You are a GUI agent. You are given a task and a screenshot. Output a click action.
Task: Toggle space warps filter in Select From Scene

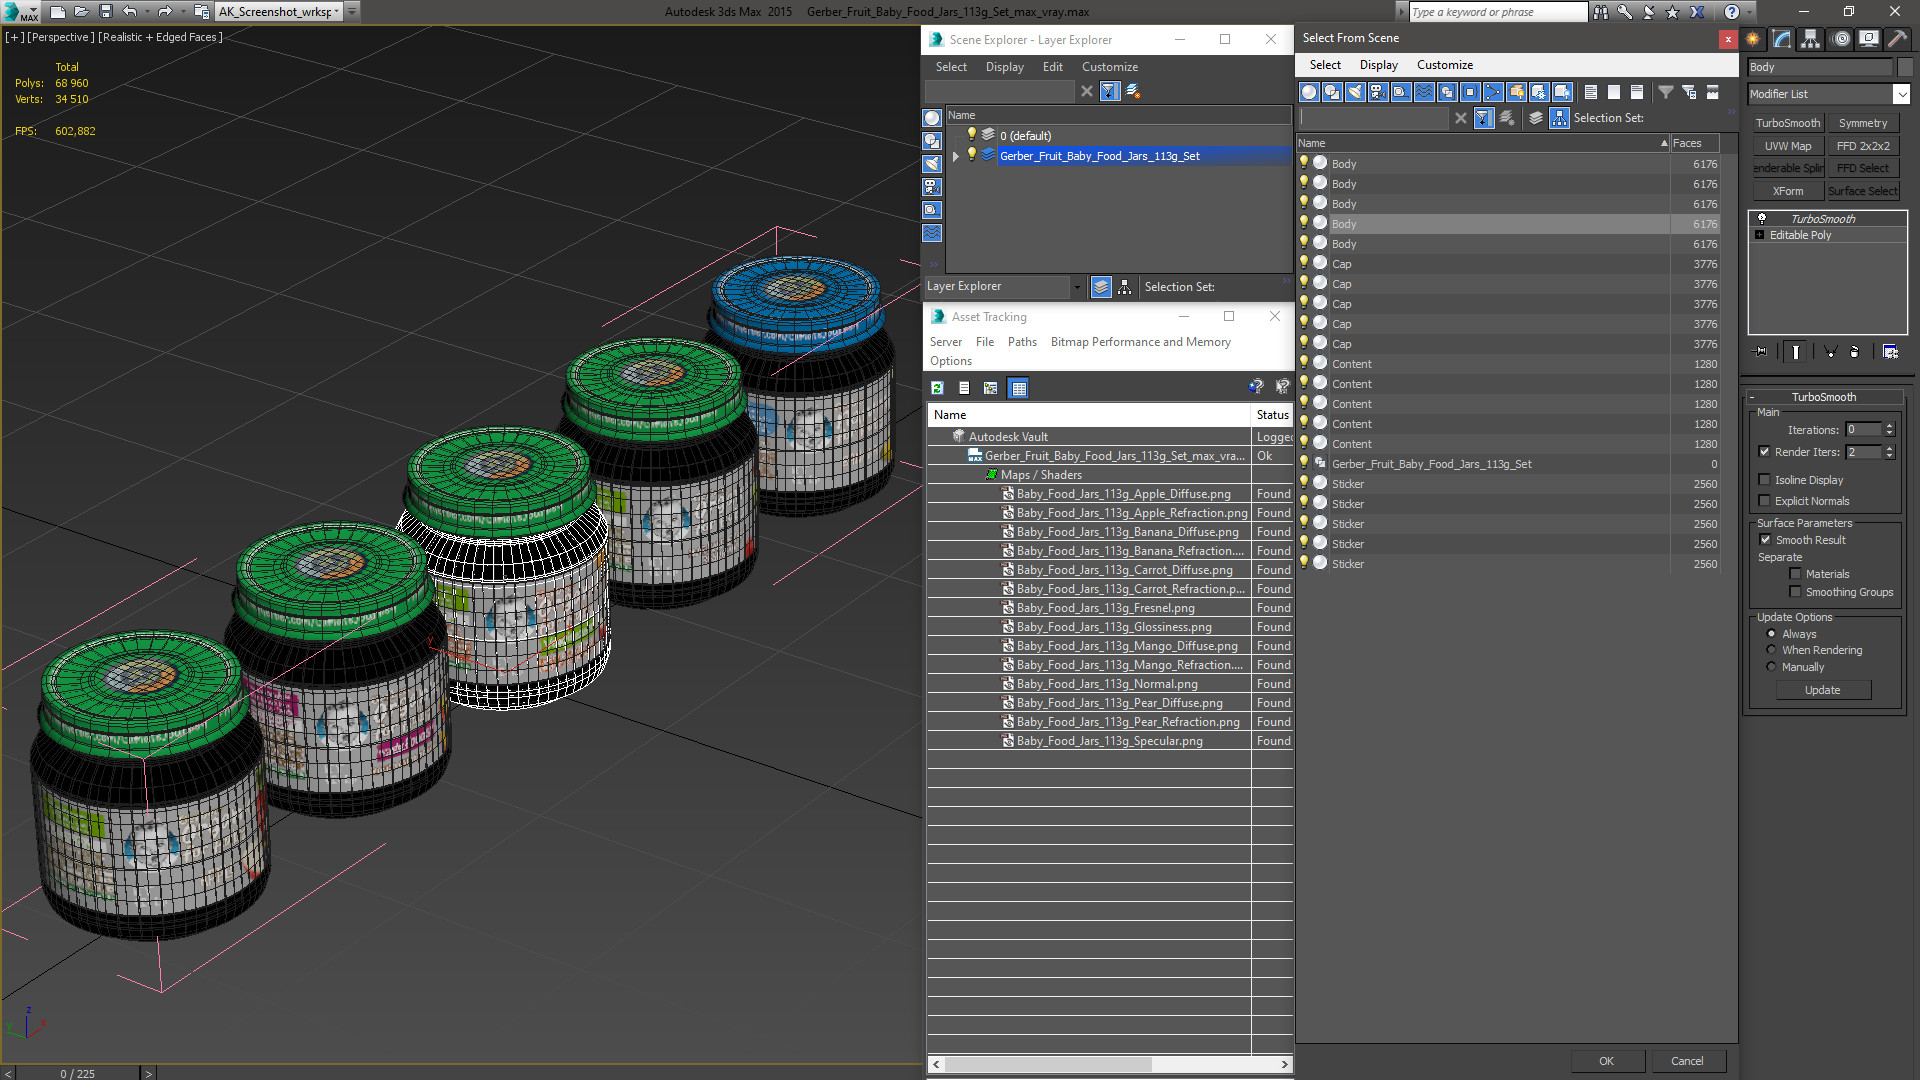(1424, 92)
